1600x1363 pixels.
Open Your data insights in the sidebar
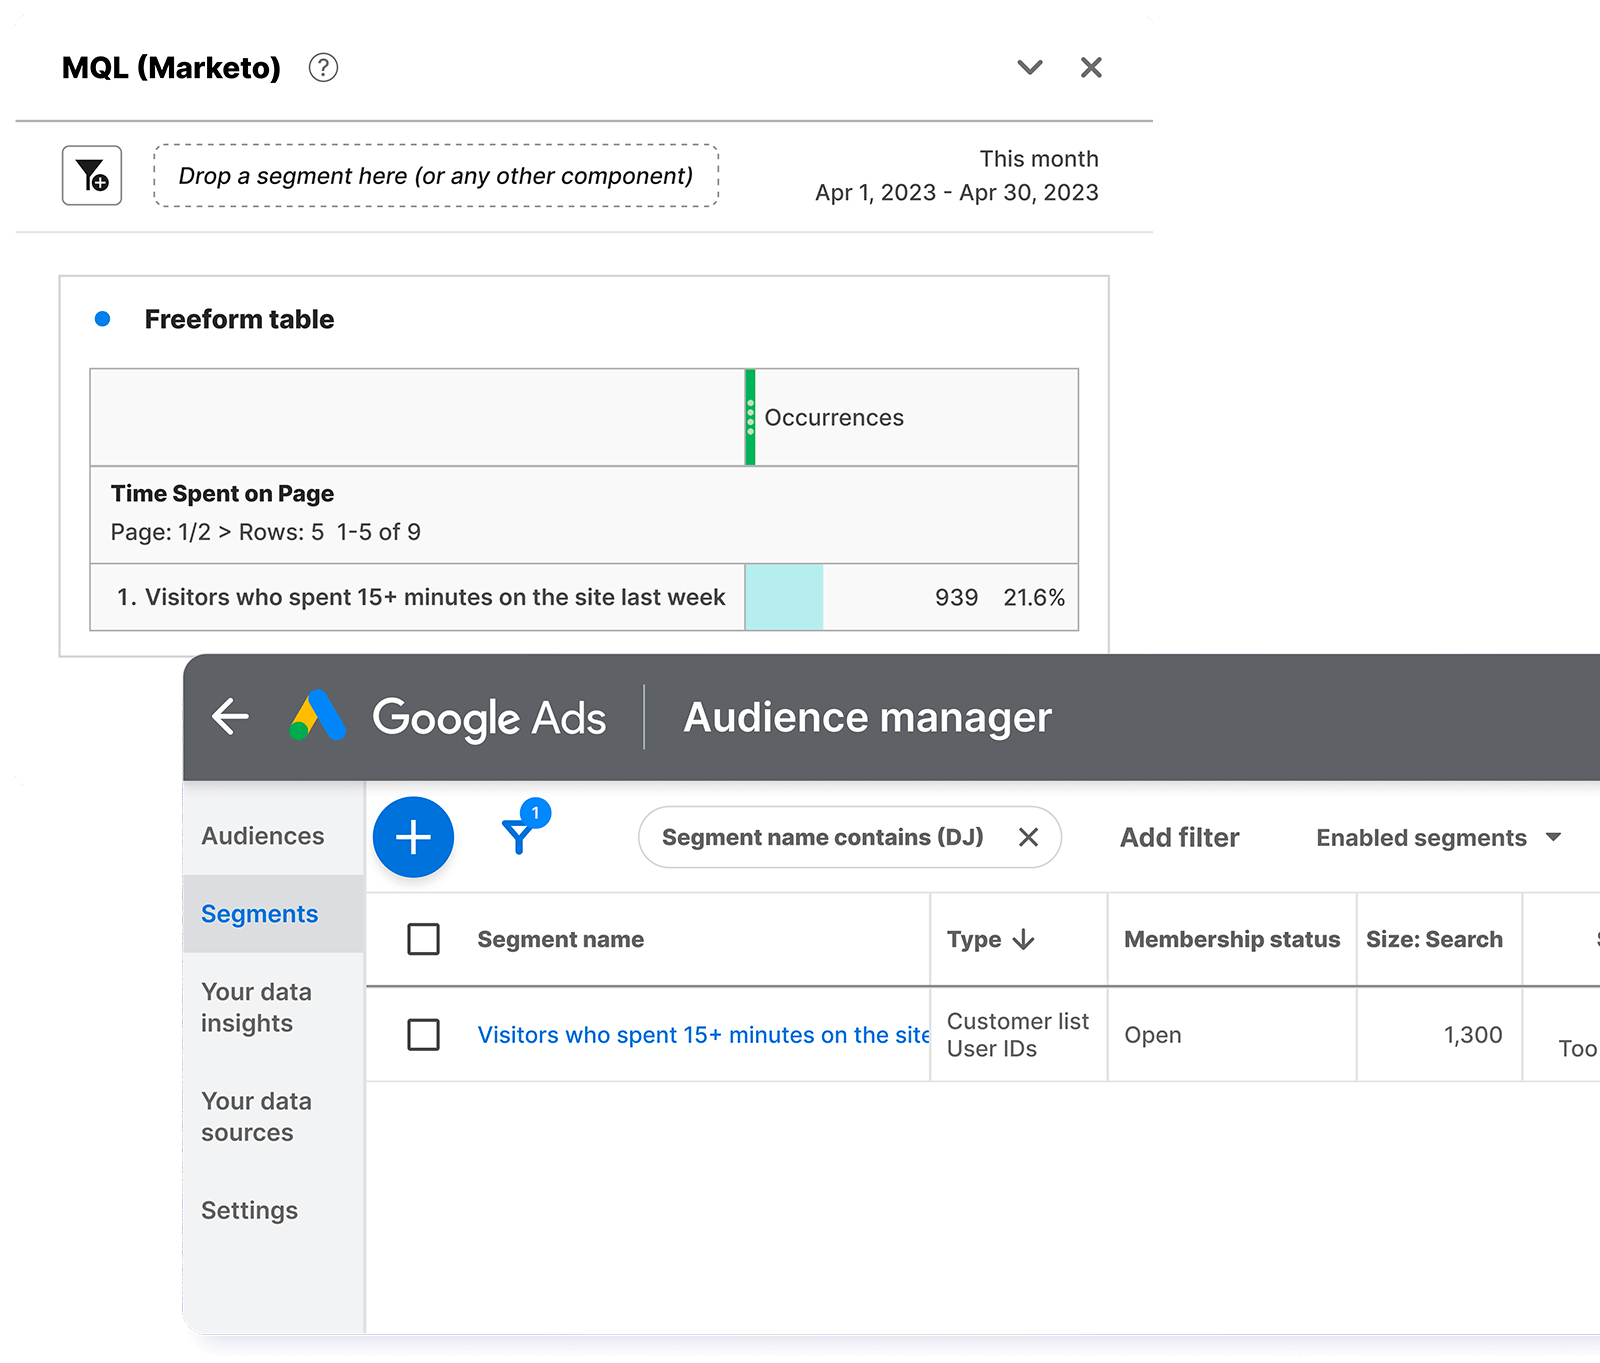tap(256, 1008)
